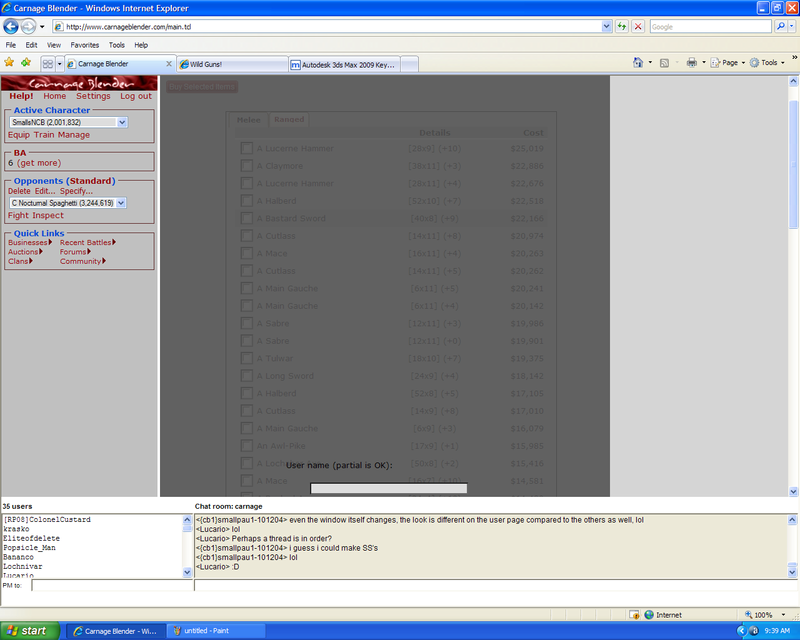Image resolution: width=800 pixels, height=640 pixels.
Task: Expand the Businesses quick link arrow
Action: [50, 242]
